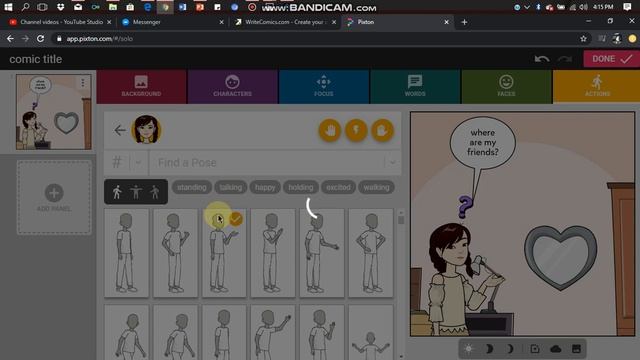Open Dropbox from the taskbar
This screenshot has width=640, height=360.
point(60,7)
